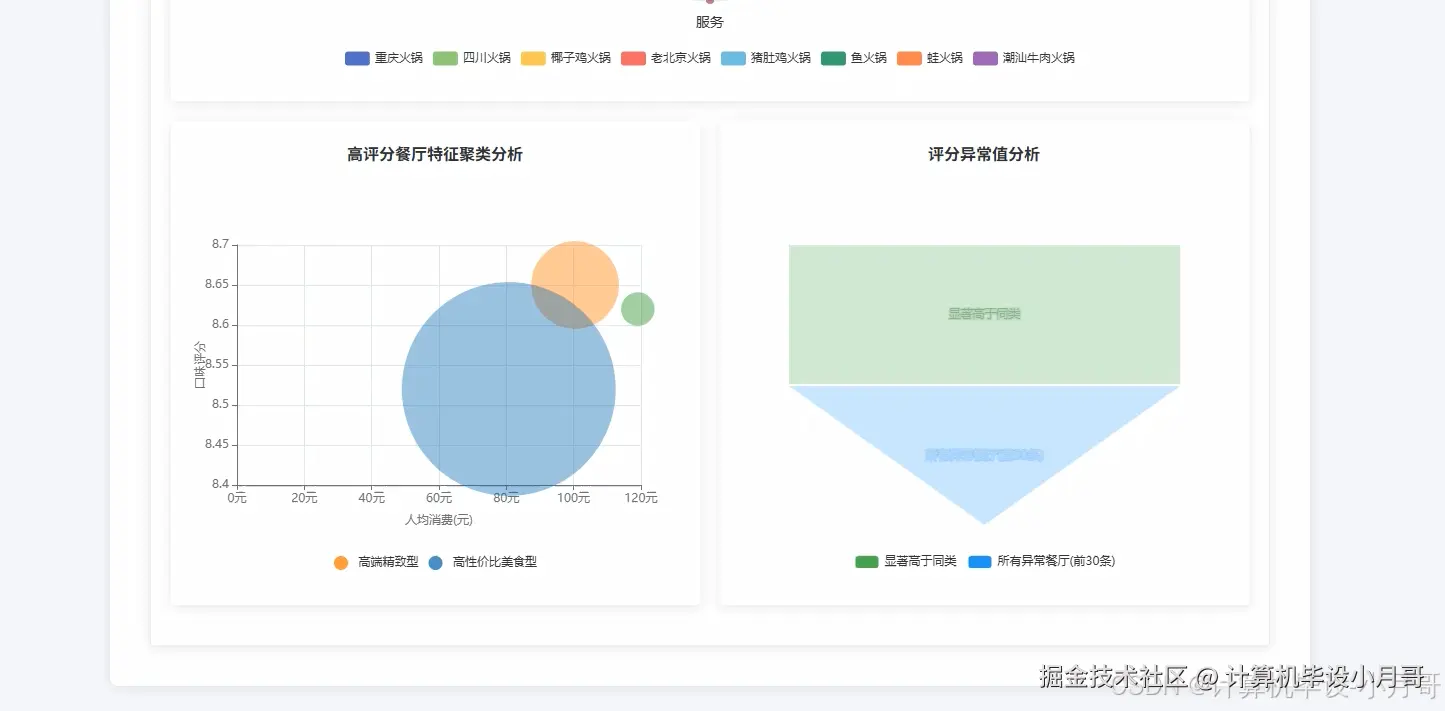Click the large blue bubble in cluster chart
This screenshot has width=1445, height=711.
pyautogui.click(x=509, y=388)
